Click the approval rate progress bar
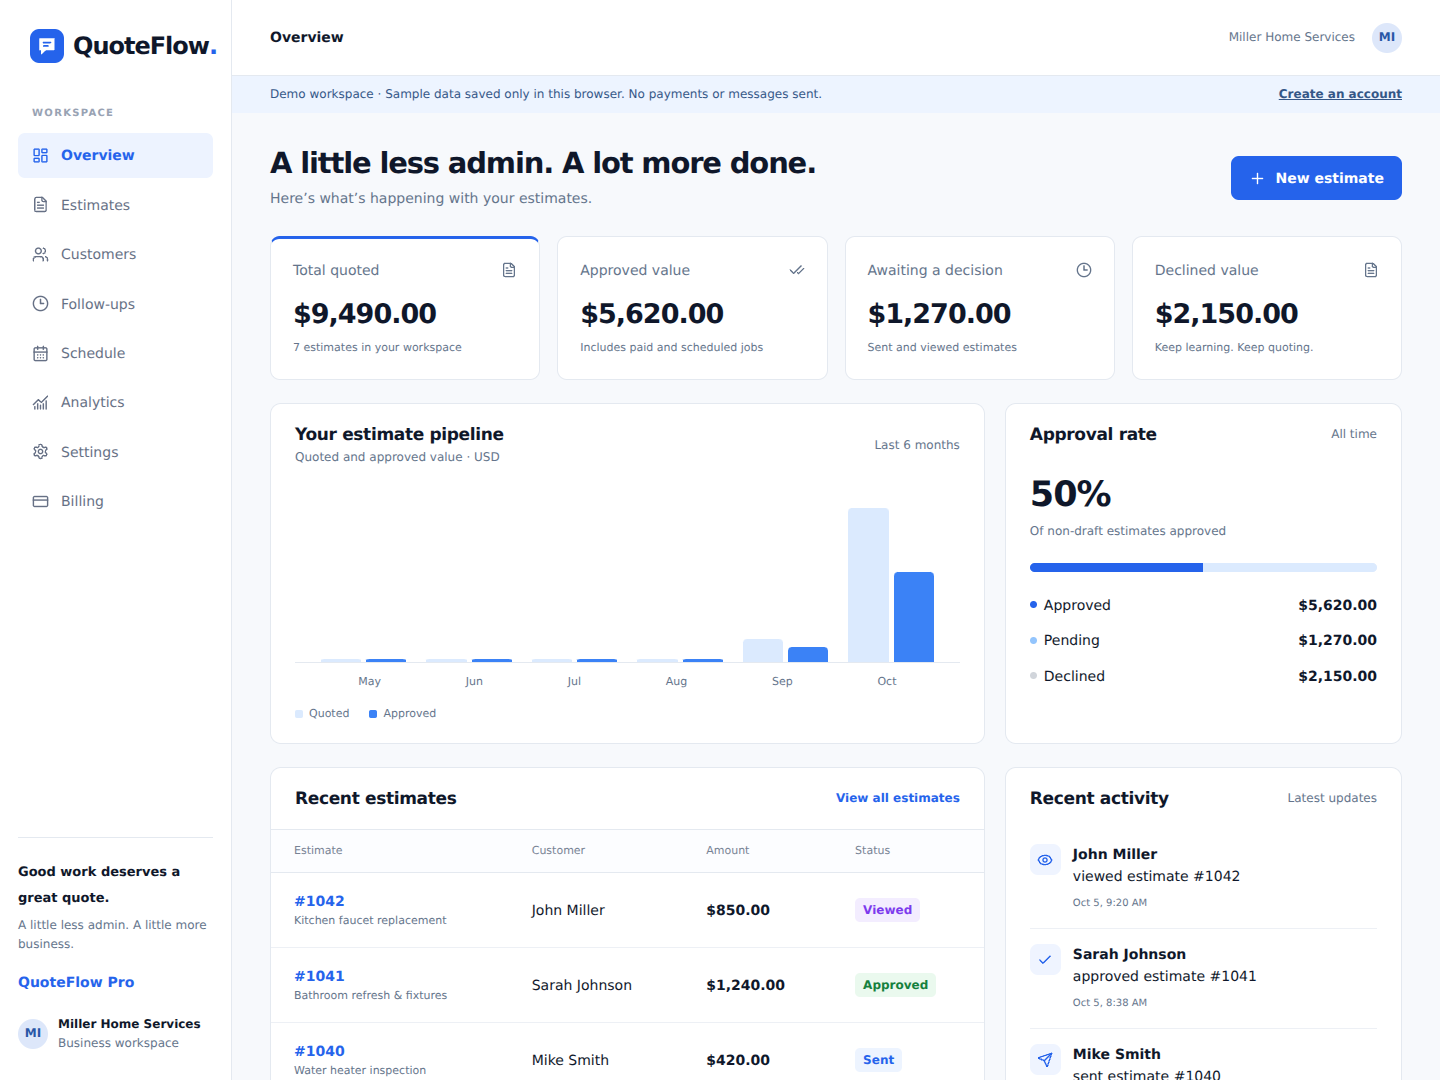This screenshot has width=1440, height=1080. point(1203,568)
